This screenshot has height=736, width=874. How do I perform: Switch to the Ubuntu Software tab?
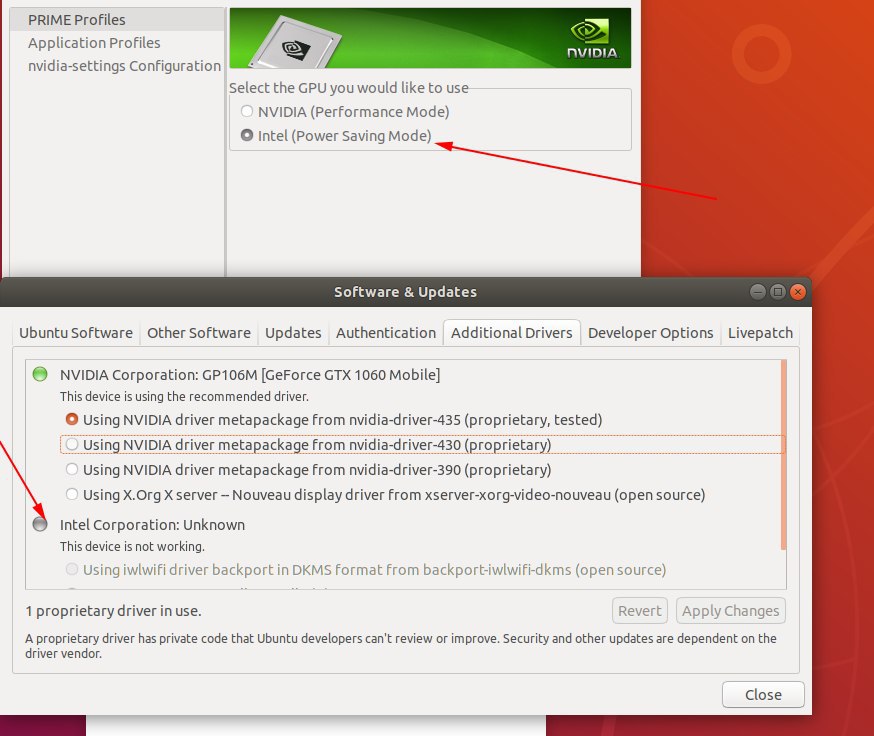click(x=76, y=333)
